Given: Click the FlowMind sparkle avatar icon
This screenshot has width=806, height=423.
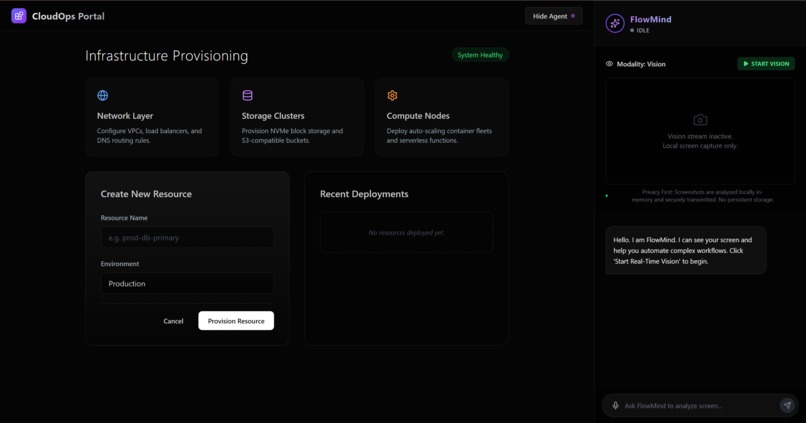Looking at the screenshot, I should 615,23.
